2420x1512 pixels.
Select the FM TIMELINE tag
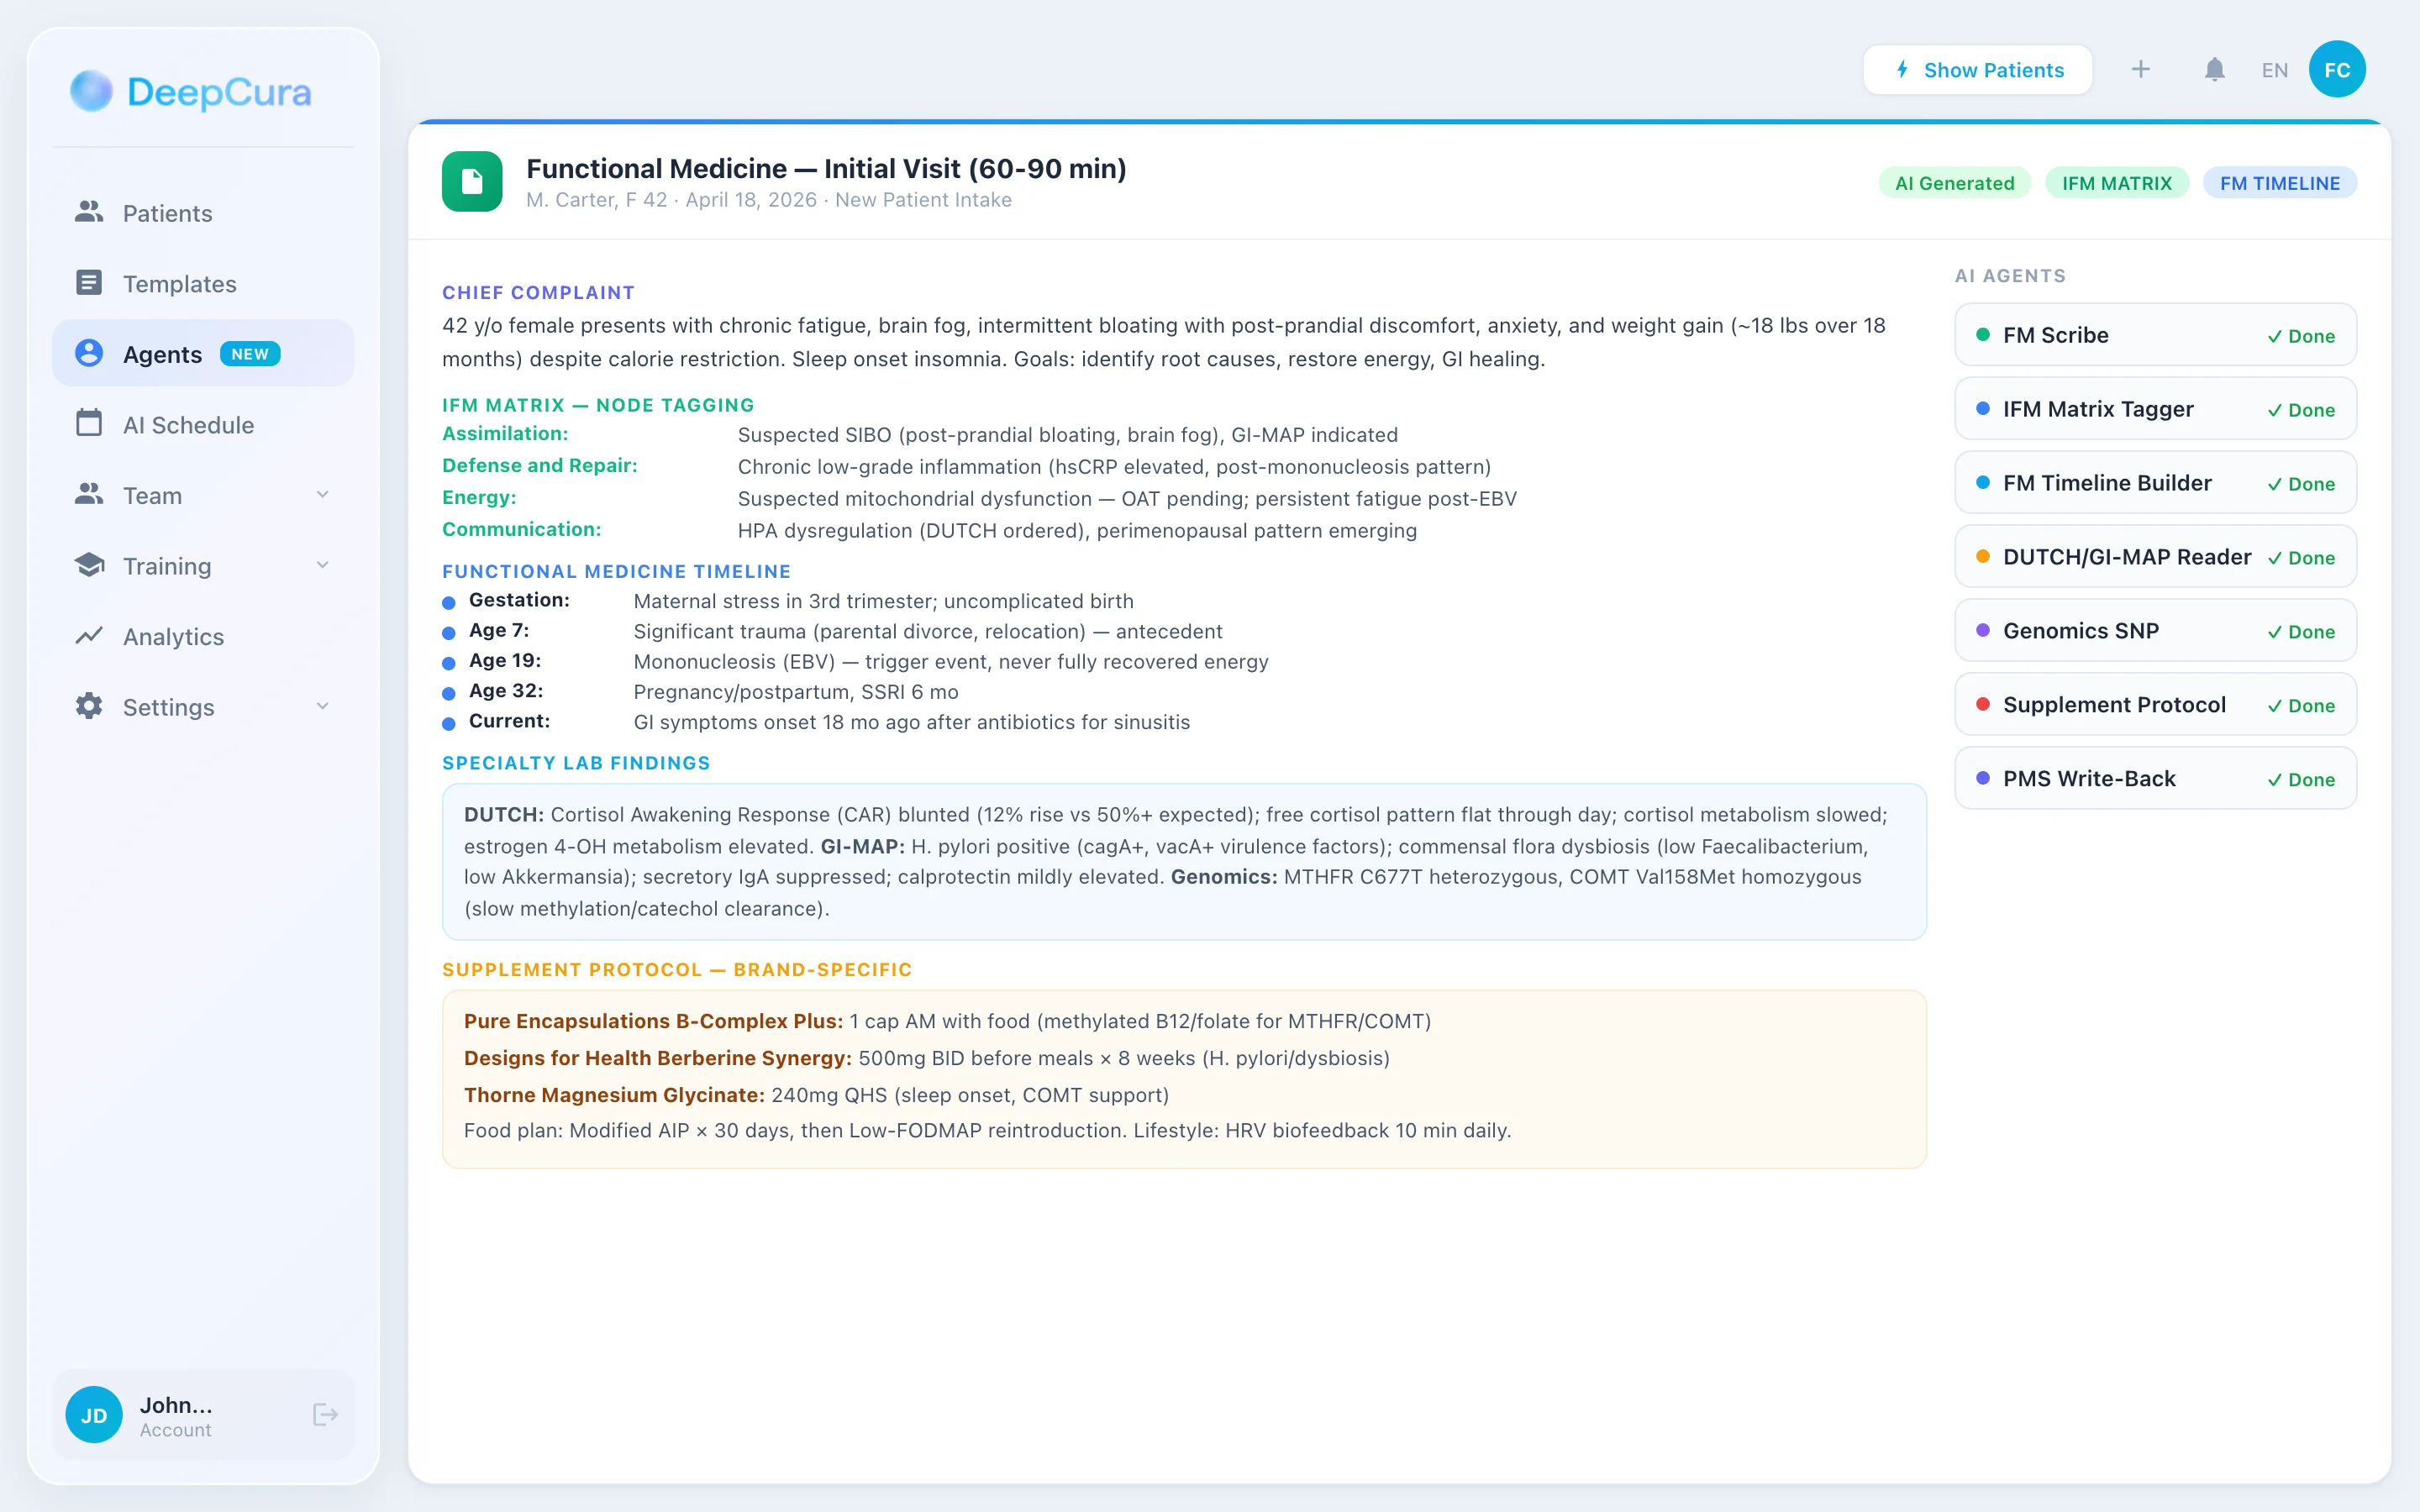click(x=2279, y=183)
